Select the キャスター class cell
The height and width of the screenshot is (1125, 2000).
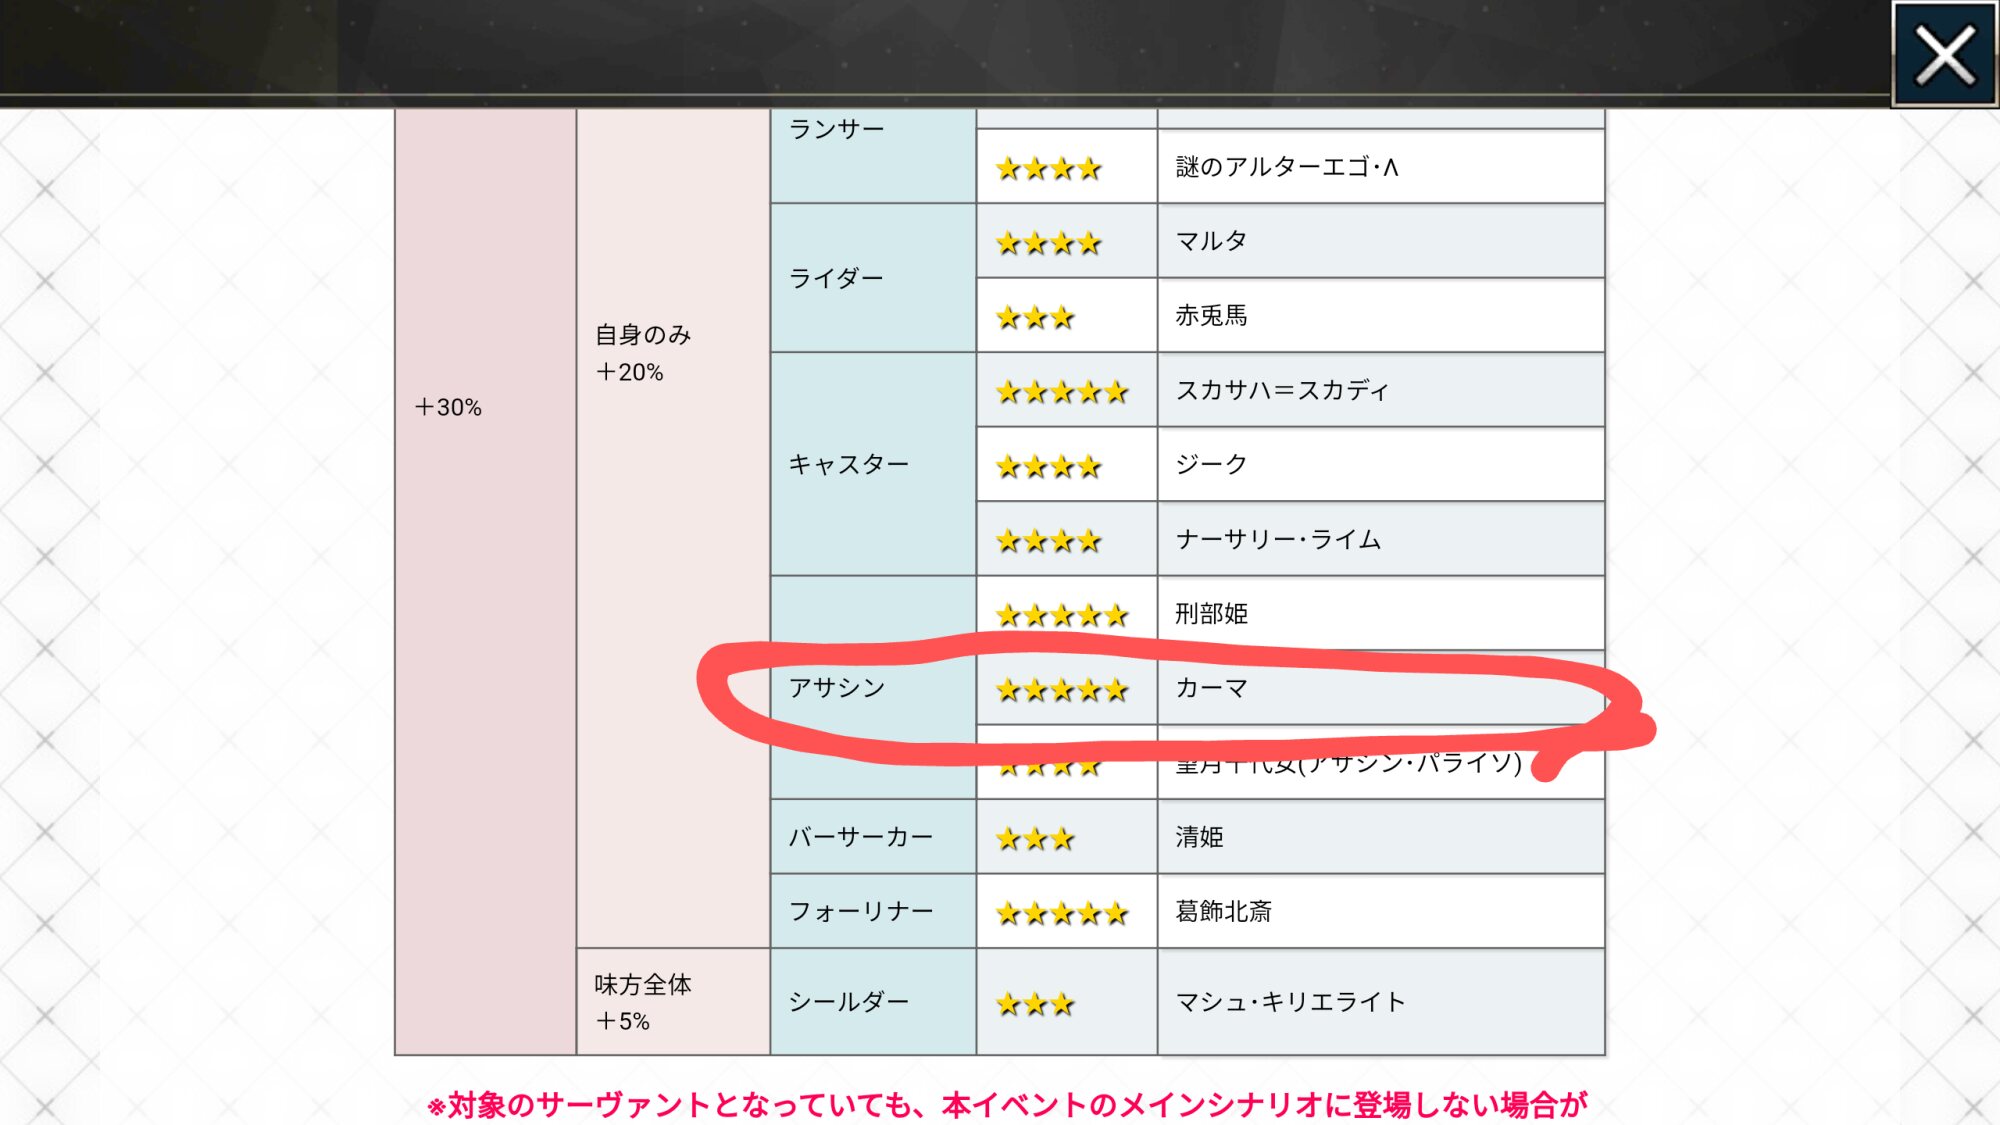pyautogui.click(x=848, y=464)
